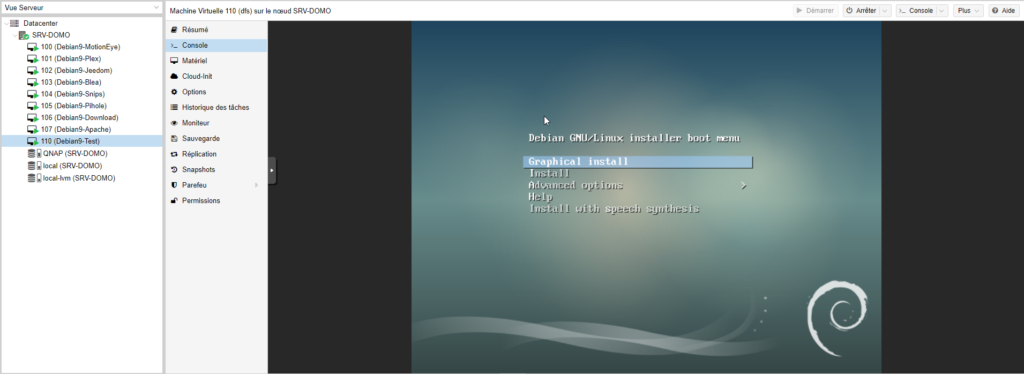Click the Cloud-Init cloud icon
Screen dimensions: 1024x374
tap(174, 76)
